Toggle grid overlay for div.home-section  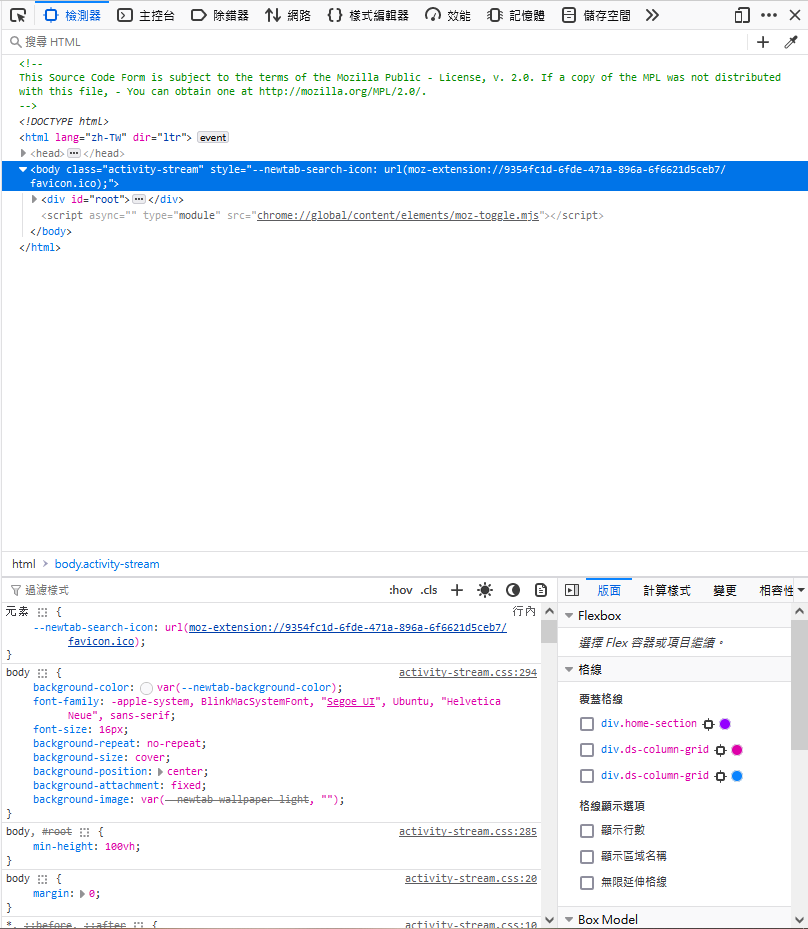tap(587, 724)
